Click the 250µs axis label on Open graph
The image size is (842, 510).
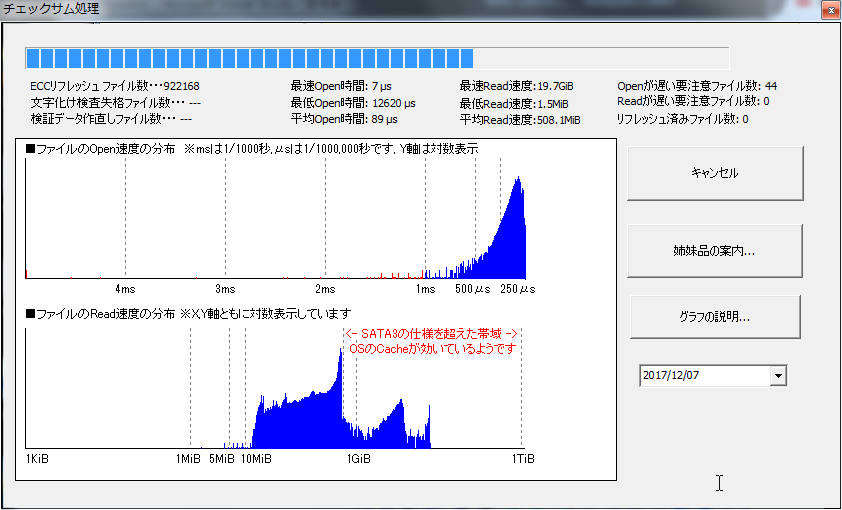[x=515, y=289]
